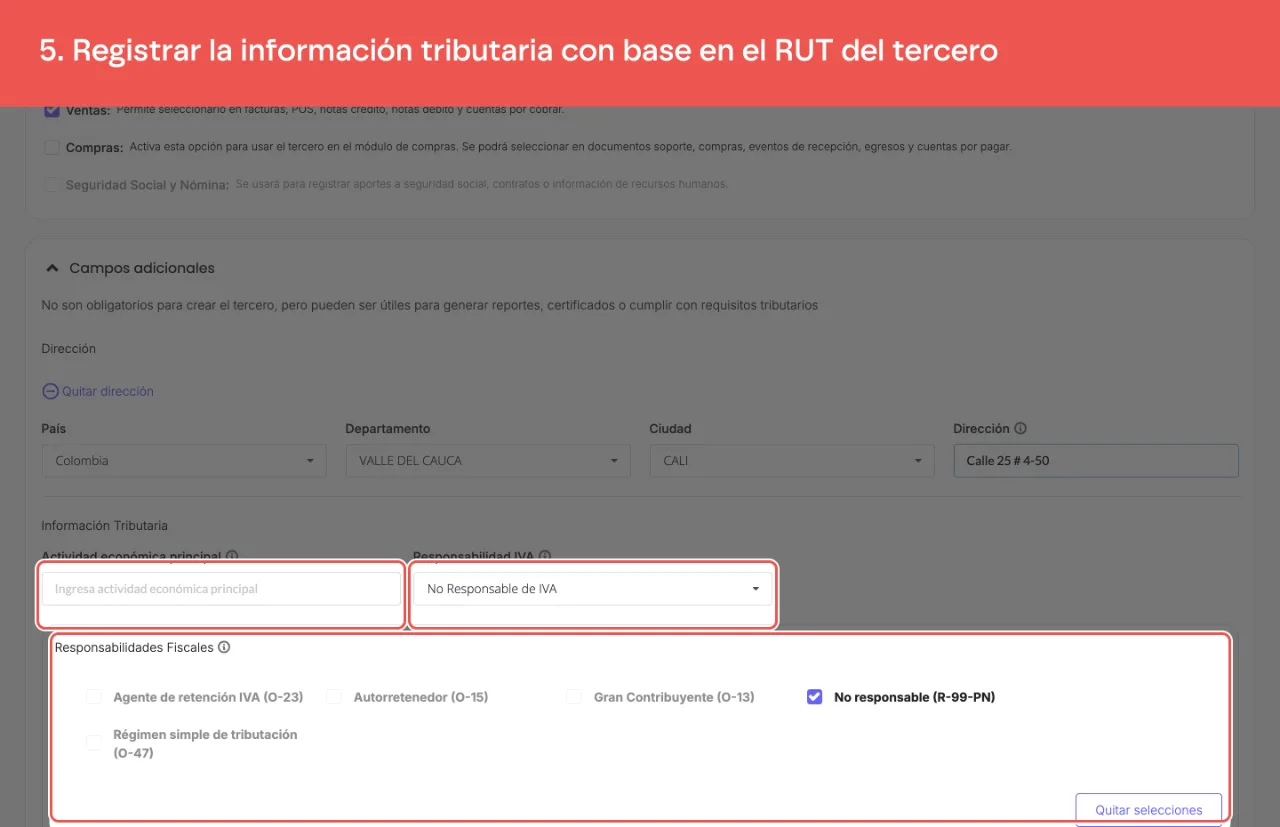Viewport: 1280px width, 827px height.
Task: Click the Quitar selecciones button
Action: tap(1149, 810)
